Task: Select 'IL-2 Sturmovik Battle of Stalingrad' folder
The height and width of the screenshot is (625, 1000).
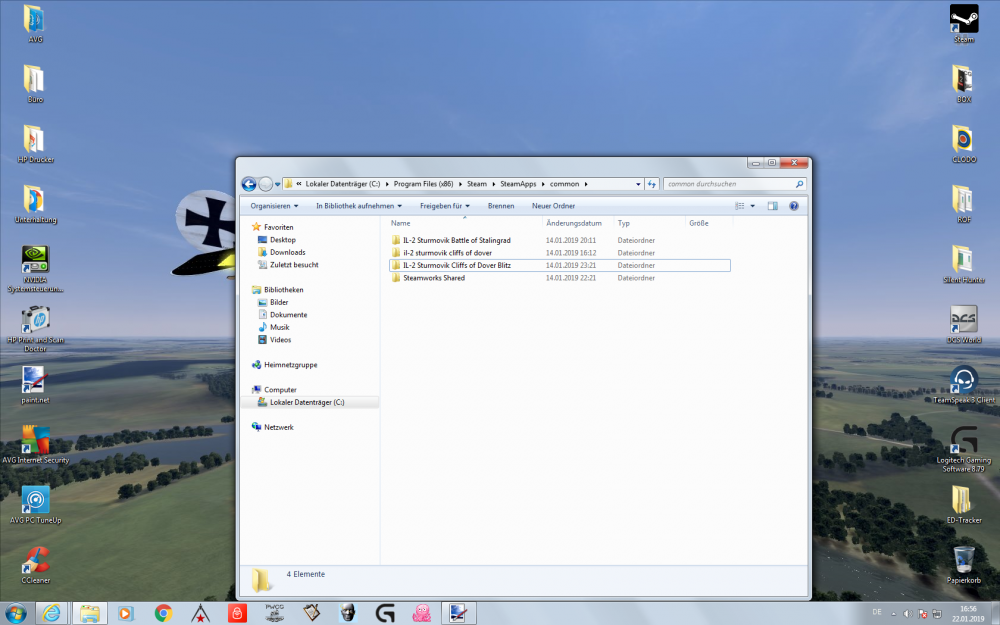Action: coord(457,240)
